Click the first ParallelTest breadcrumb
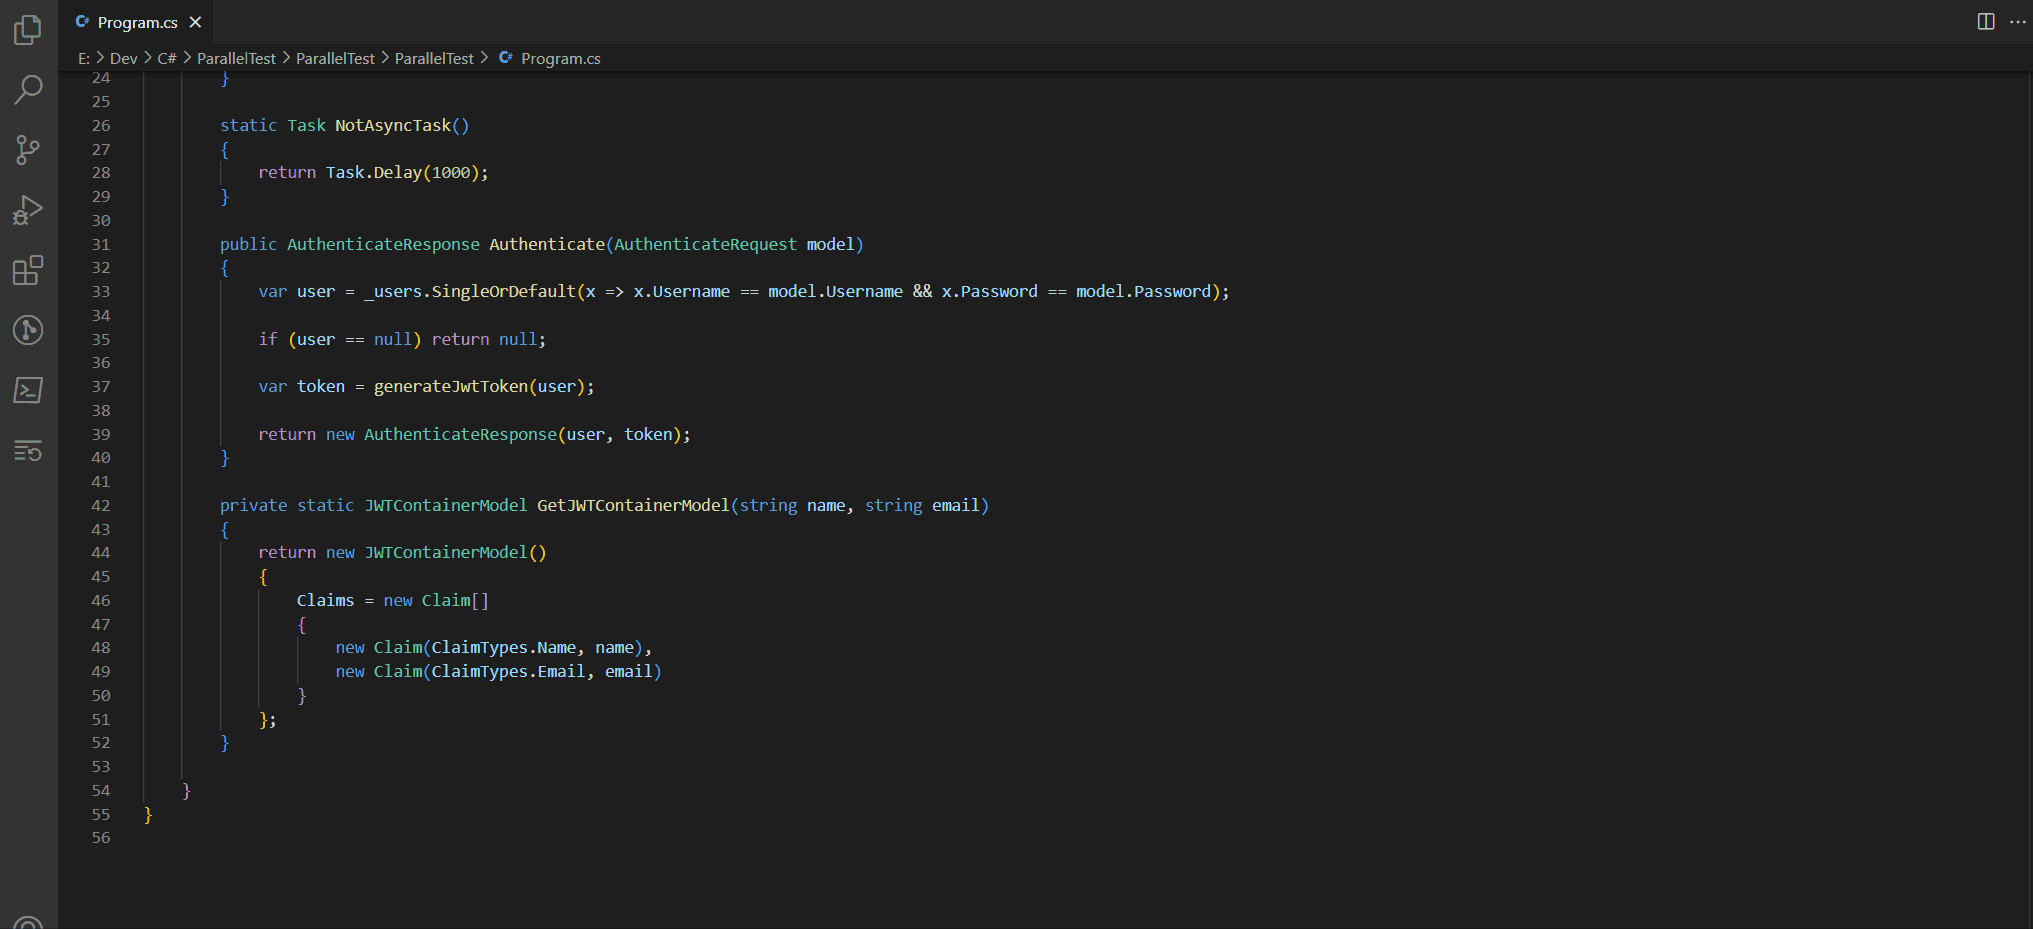 pyautogui.click(x=236, y=59)
